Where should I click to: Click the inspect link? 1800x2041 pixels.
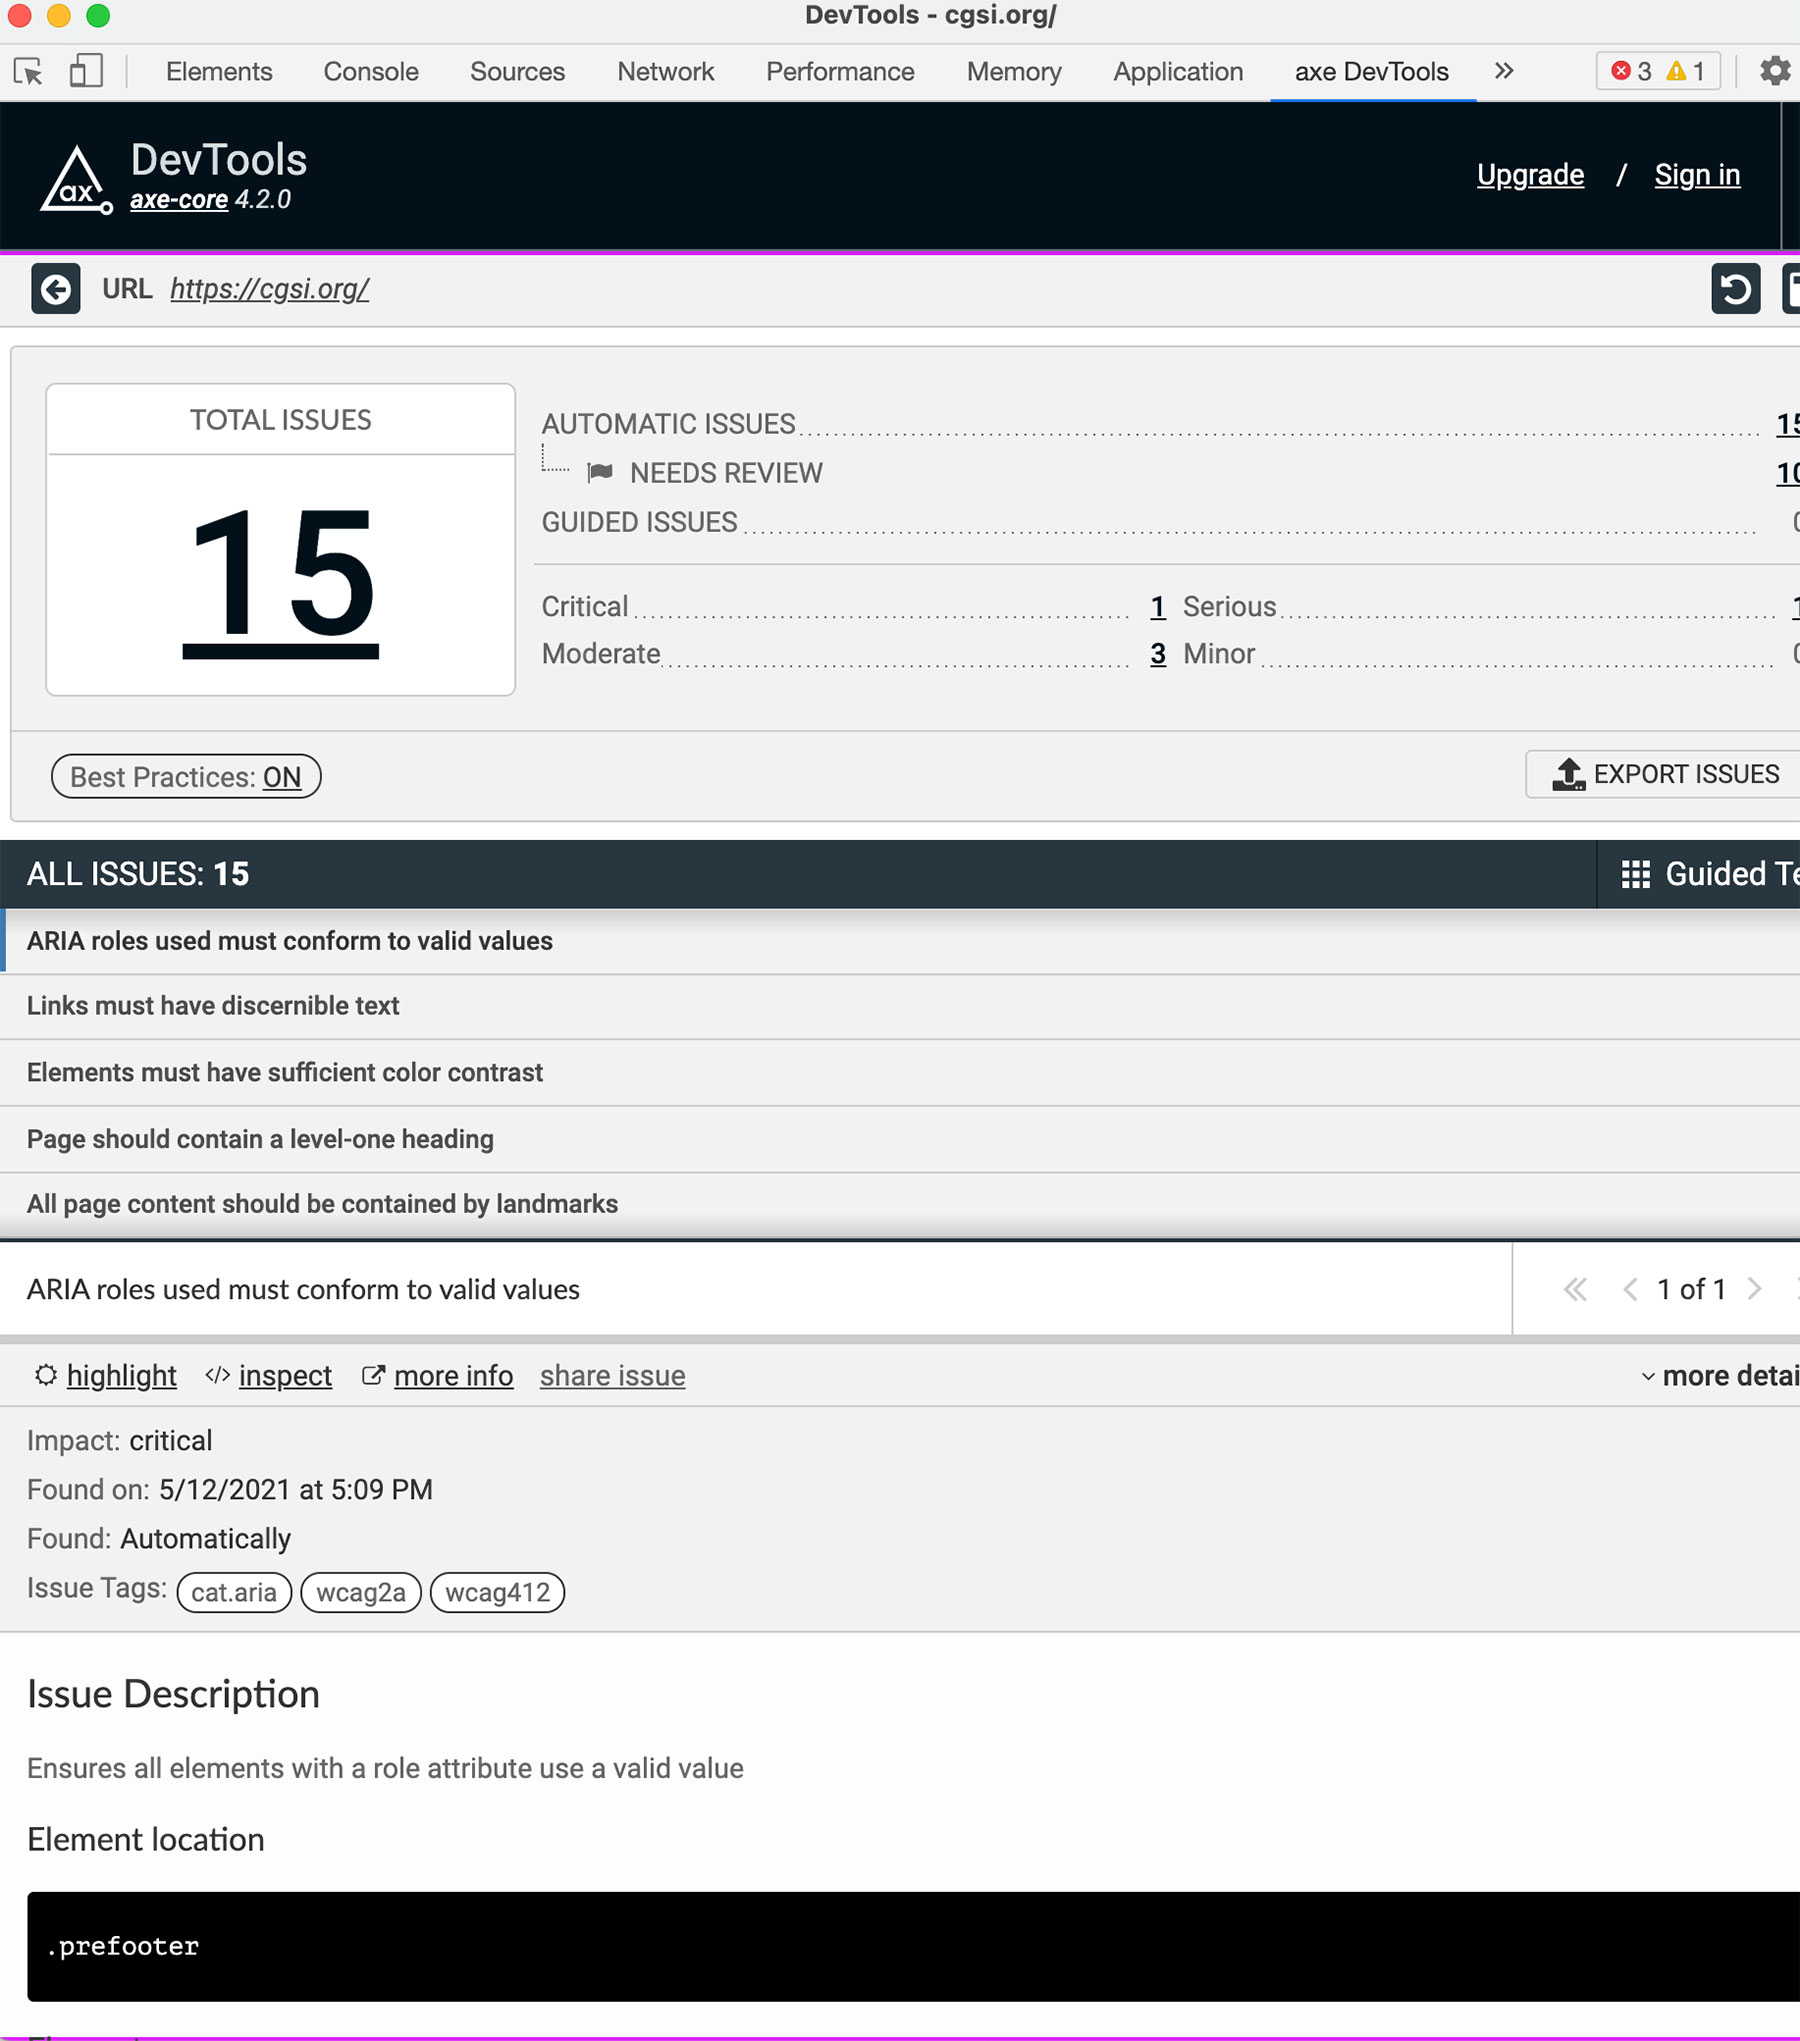click(x=285, y=1376)
